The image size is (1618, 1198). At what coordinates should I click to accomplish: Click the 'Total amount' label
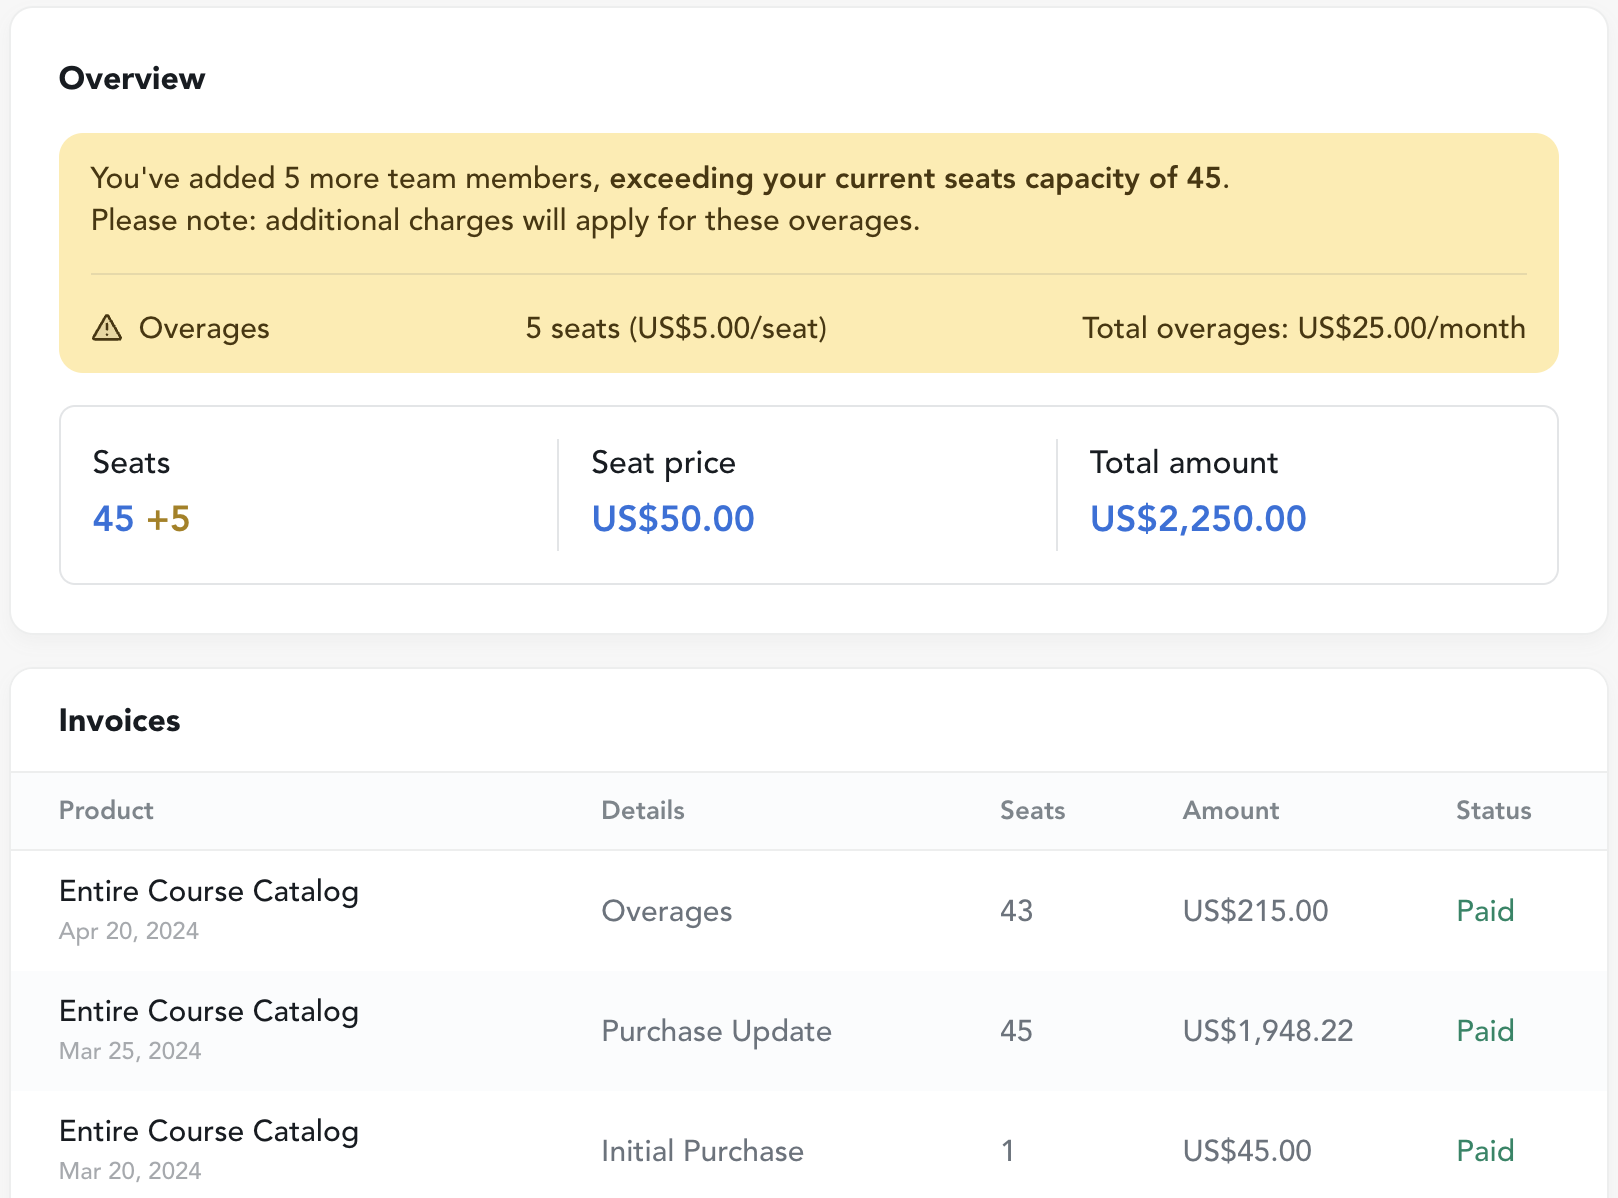coord(1184,462)
